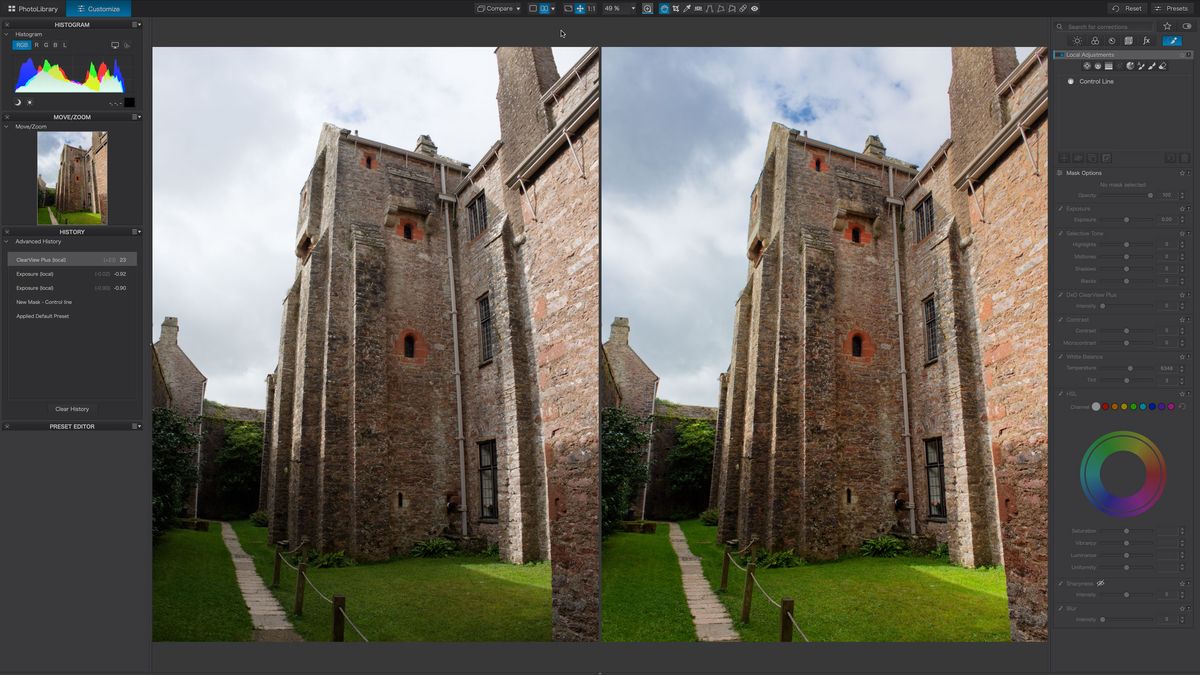Toggle the side-by-side comparison view

(x=544, y=8)
